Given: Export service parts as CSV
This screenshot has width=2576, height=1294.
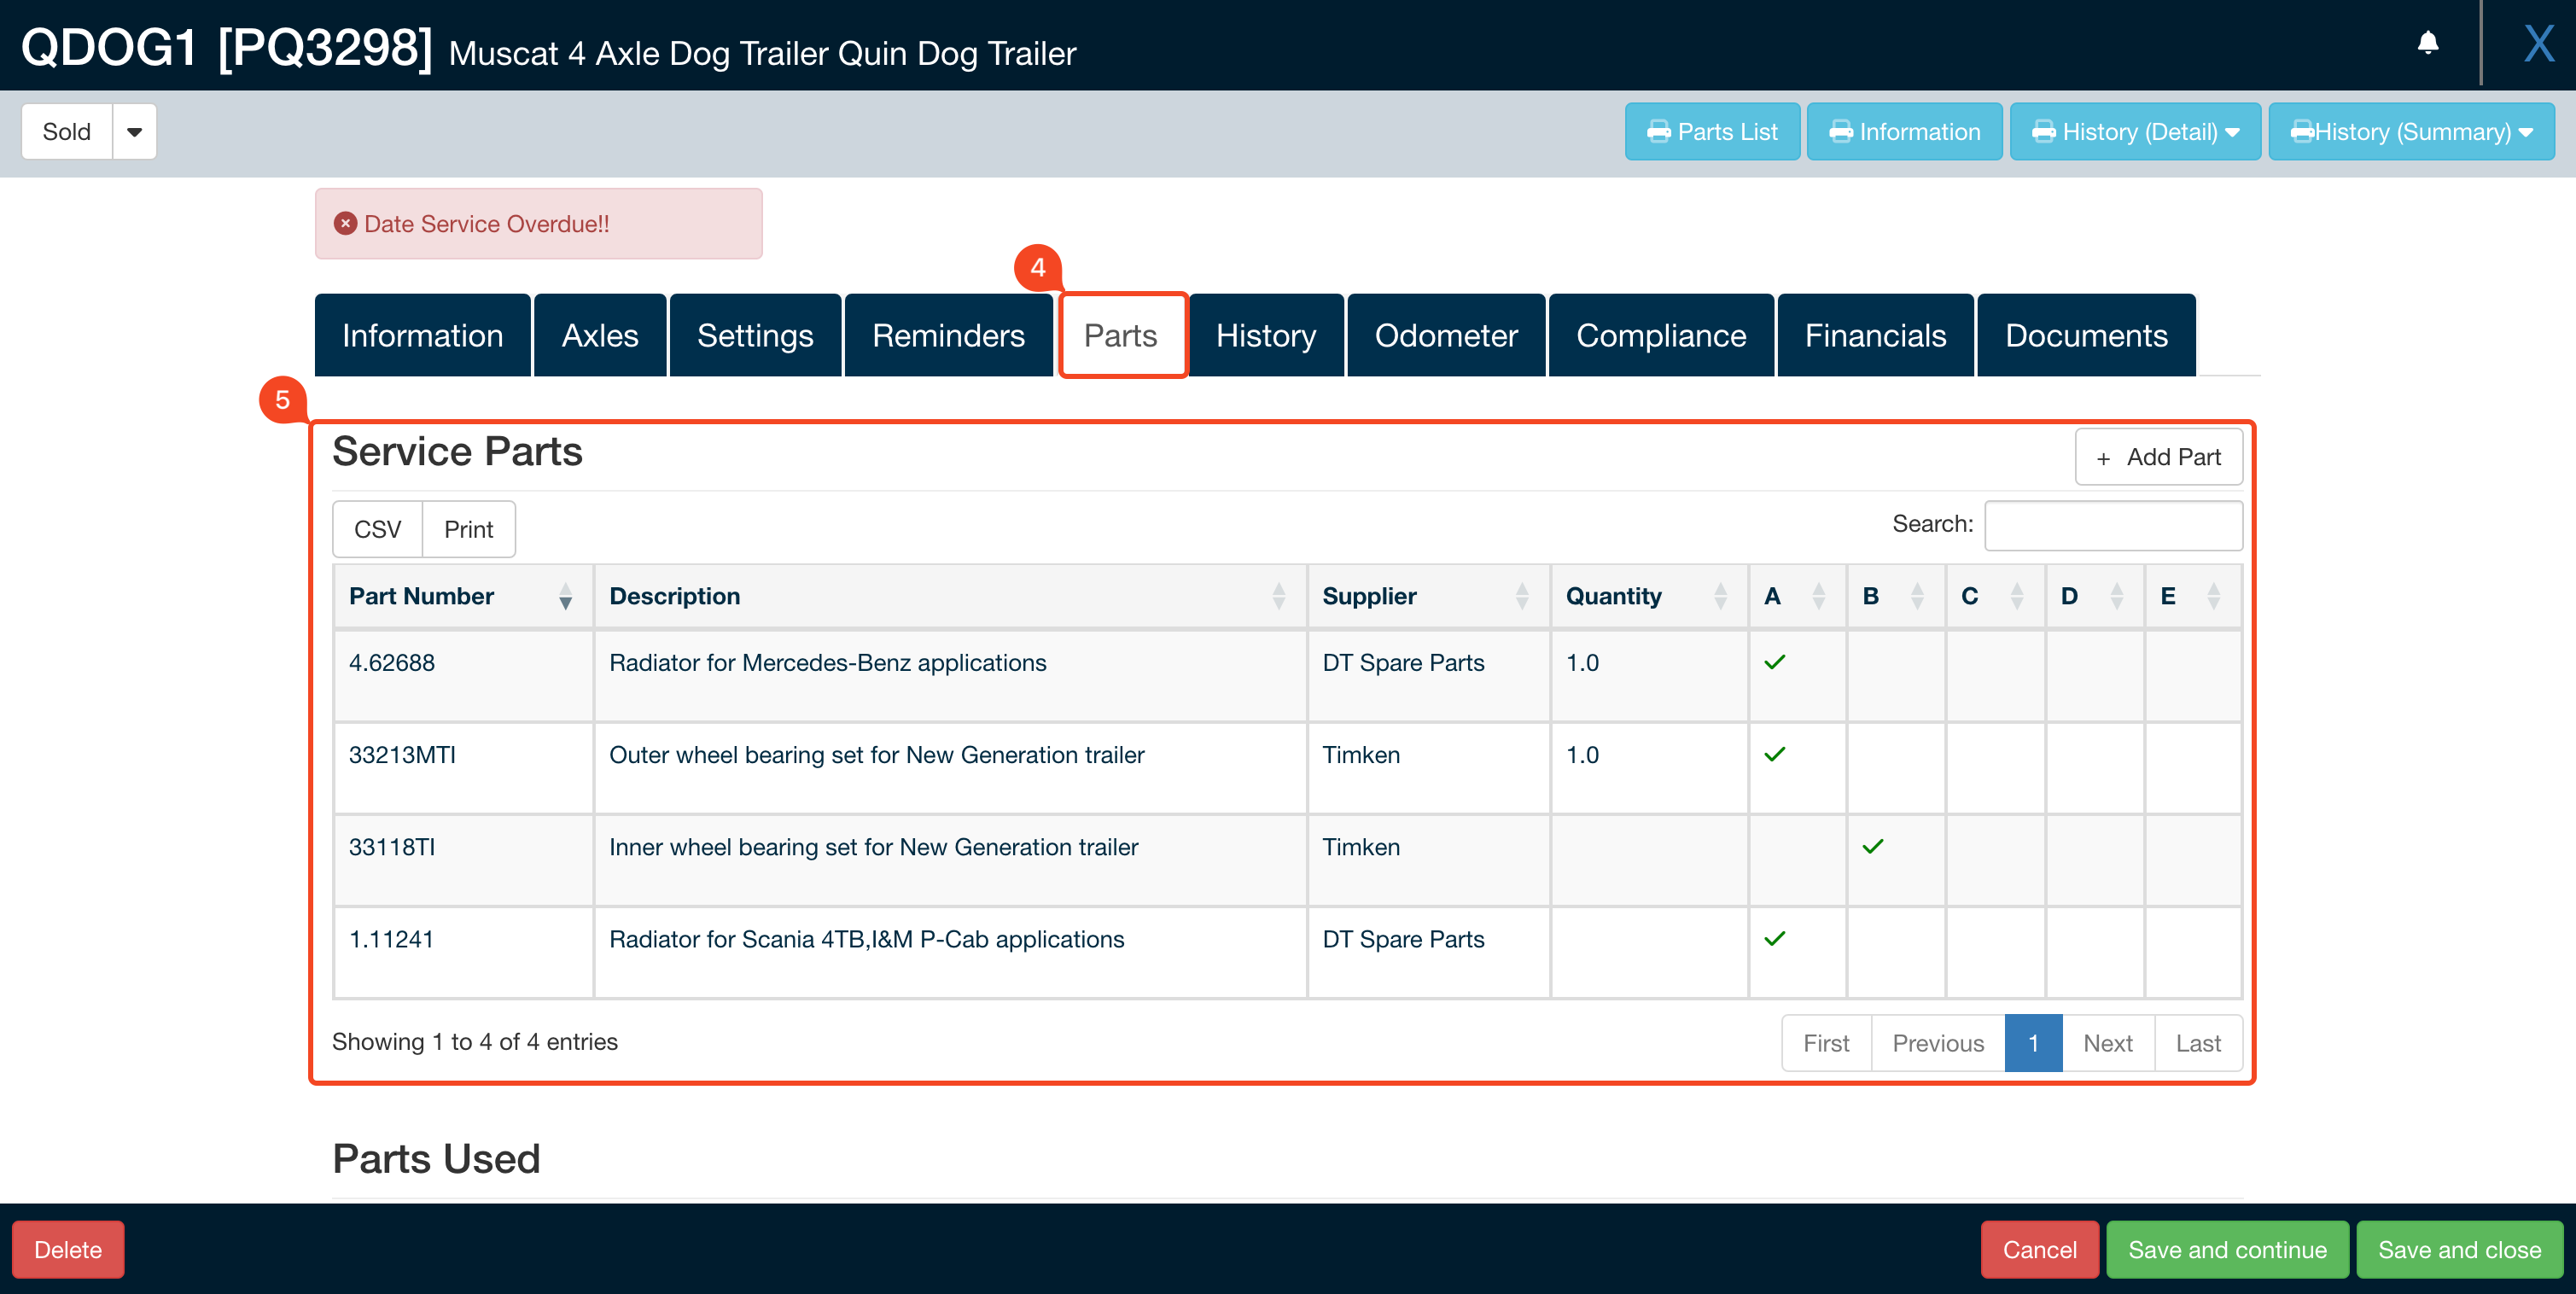Looking at the screenshot, I should tap(377, 529).
